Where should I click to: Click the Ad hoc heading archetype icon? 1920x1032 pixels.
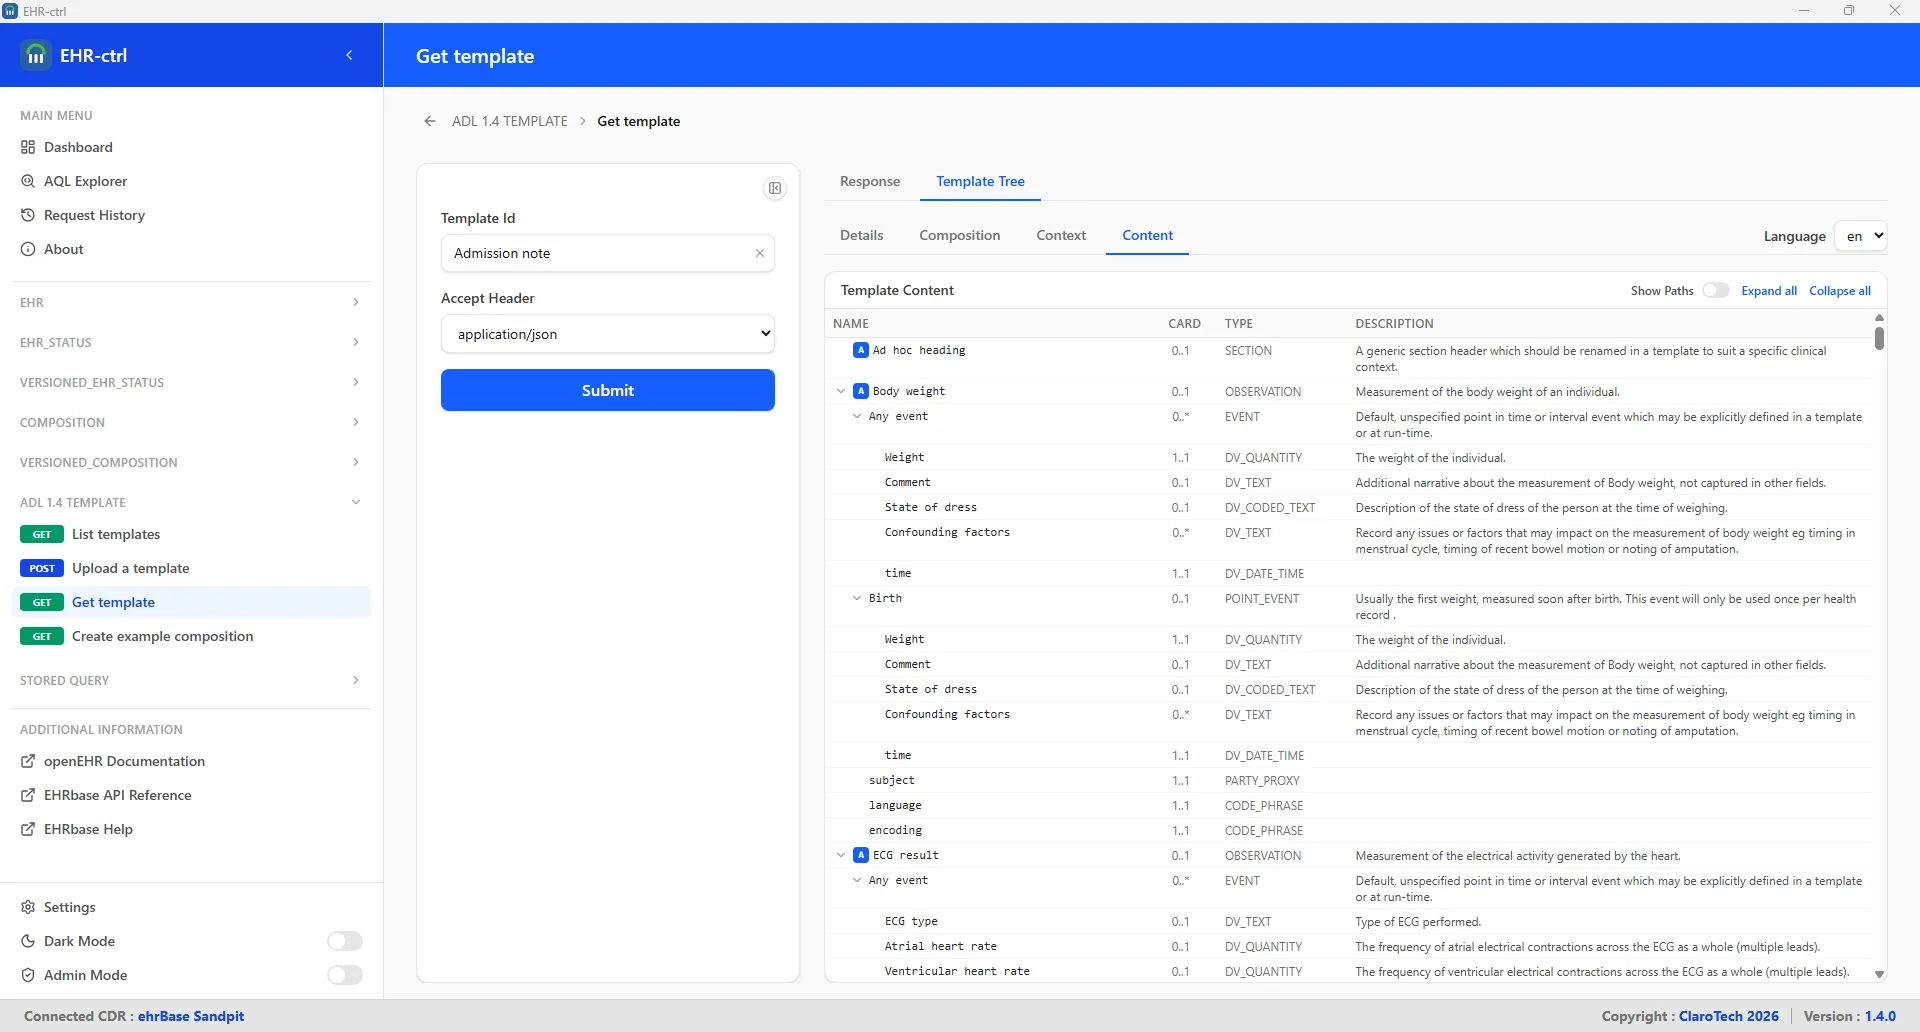[x=861, y=350]
